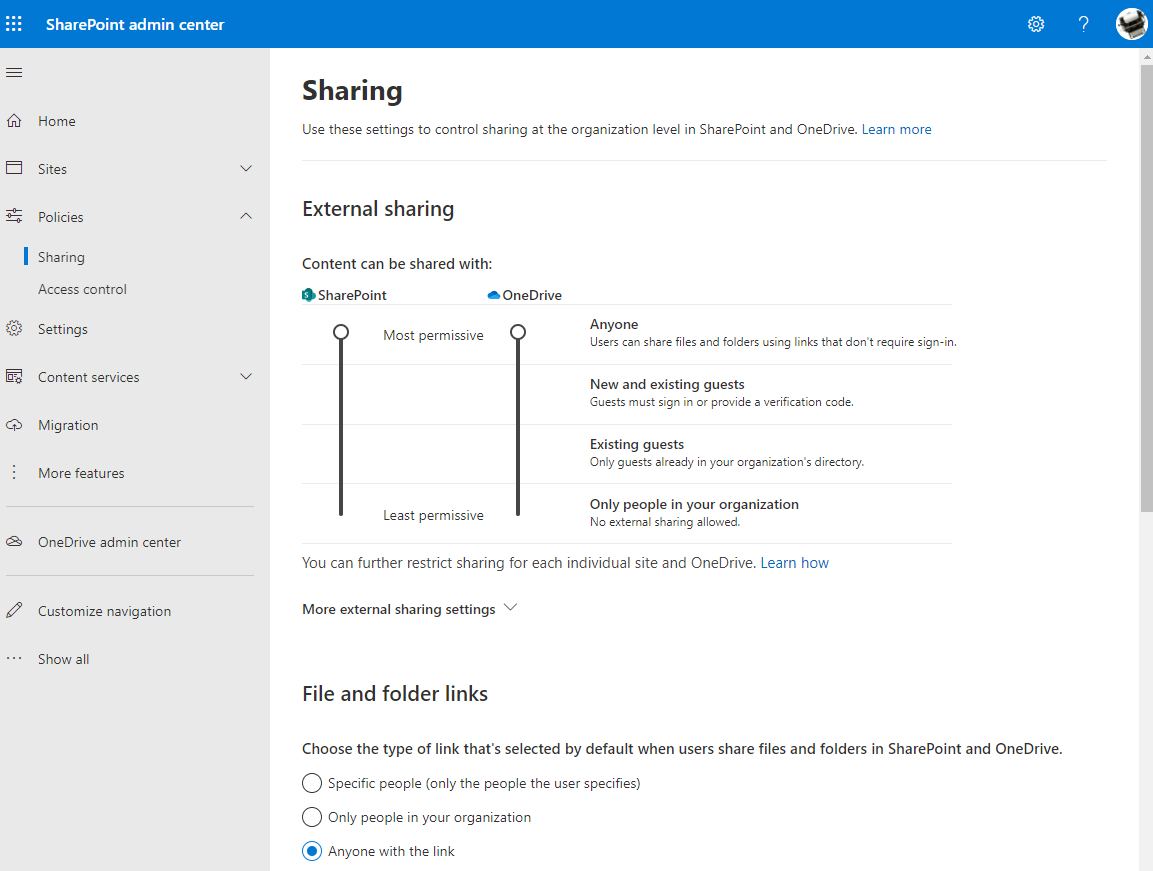Click the Content services icon
Image resolution: width=1153 pixels, height=871 pixels.
click(x=14, y=377)
